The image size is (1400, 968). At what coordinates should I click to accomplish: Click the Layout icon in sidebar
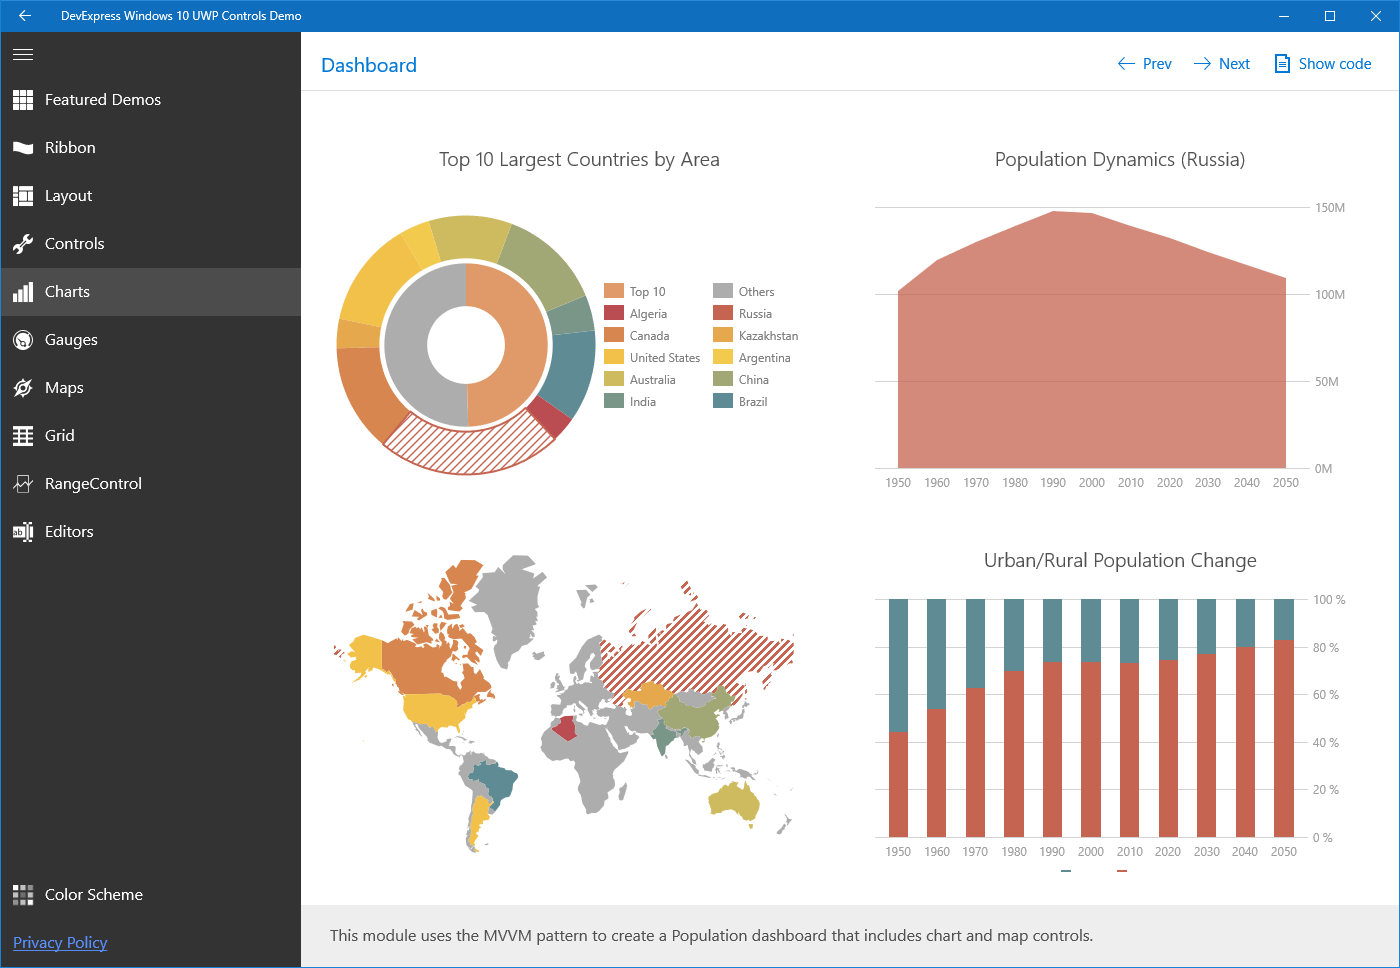point(23,196)
